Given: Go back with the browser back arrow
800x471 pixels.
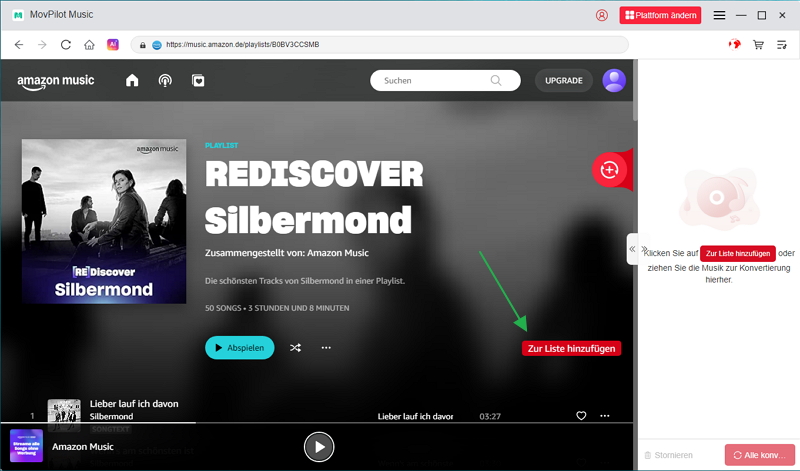Looking at the screenshot, I should tap(19, 45).
